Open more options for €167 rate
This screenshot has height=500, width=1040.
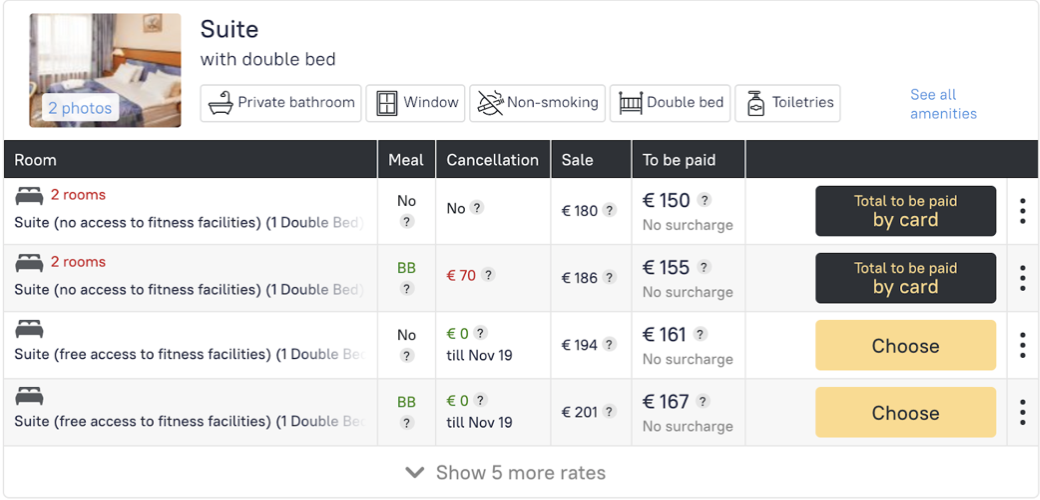coord(1022,412)
